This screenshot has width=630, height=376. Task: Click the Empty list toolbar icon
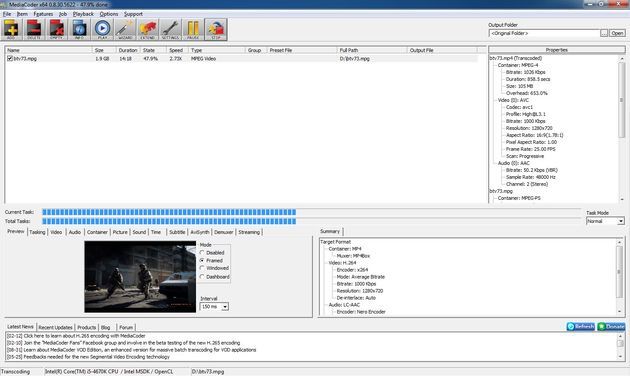coord(57,29)
